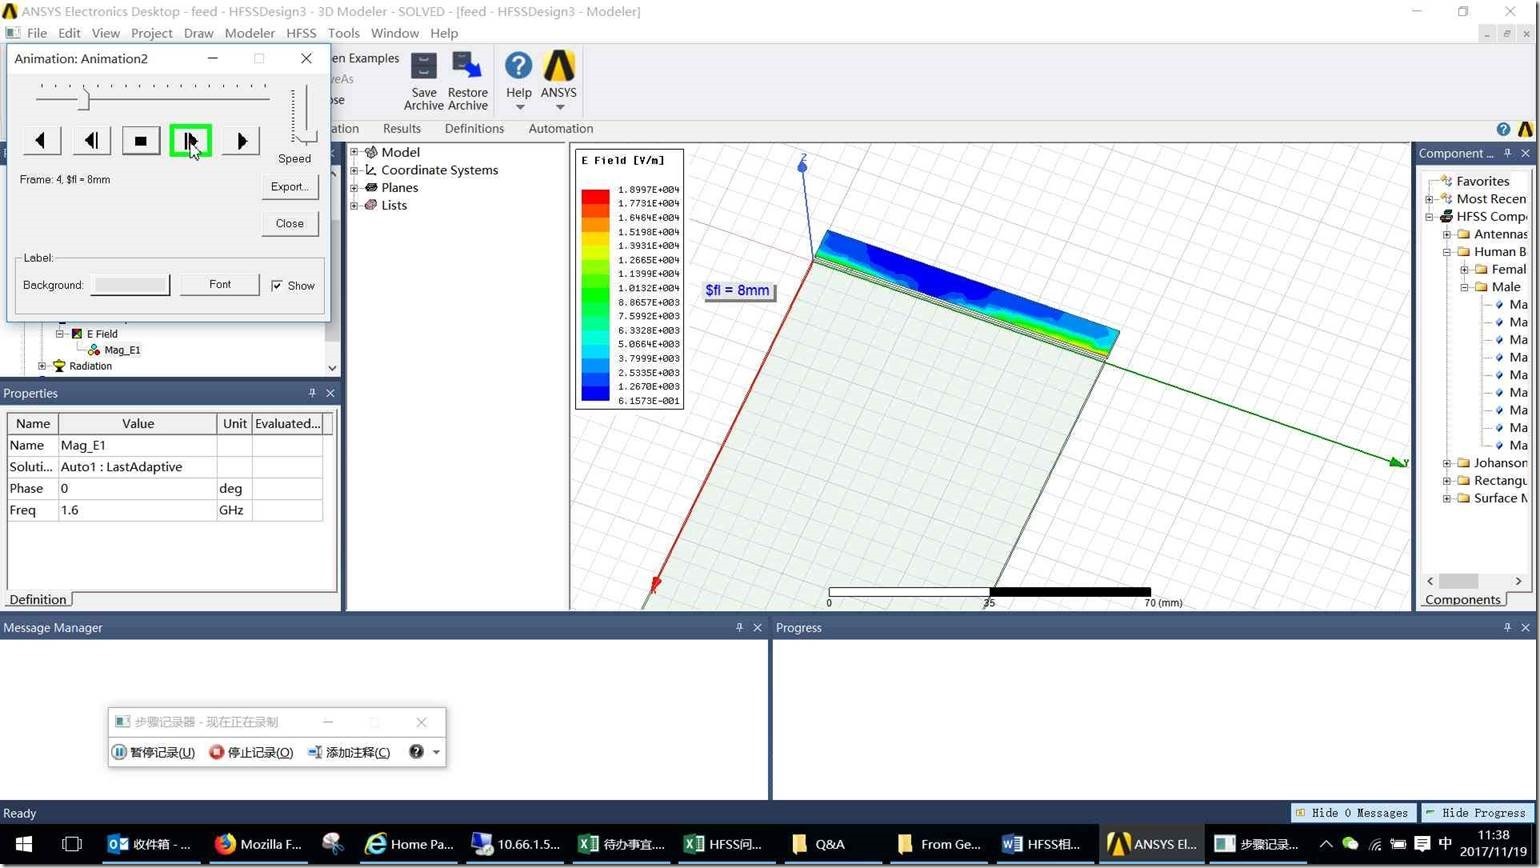The width and height of the screenshot is (1540, 868).
Task: Close the Properties panel
Action: (330, 394)
